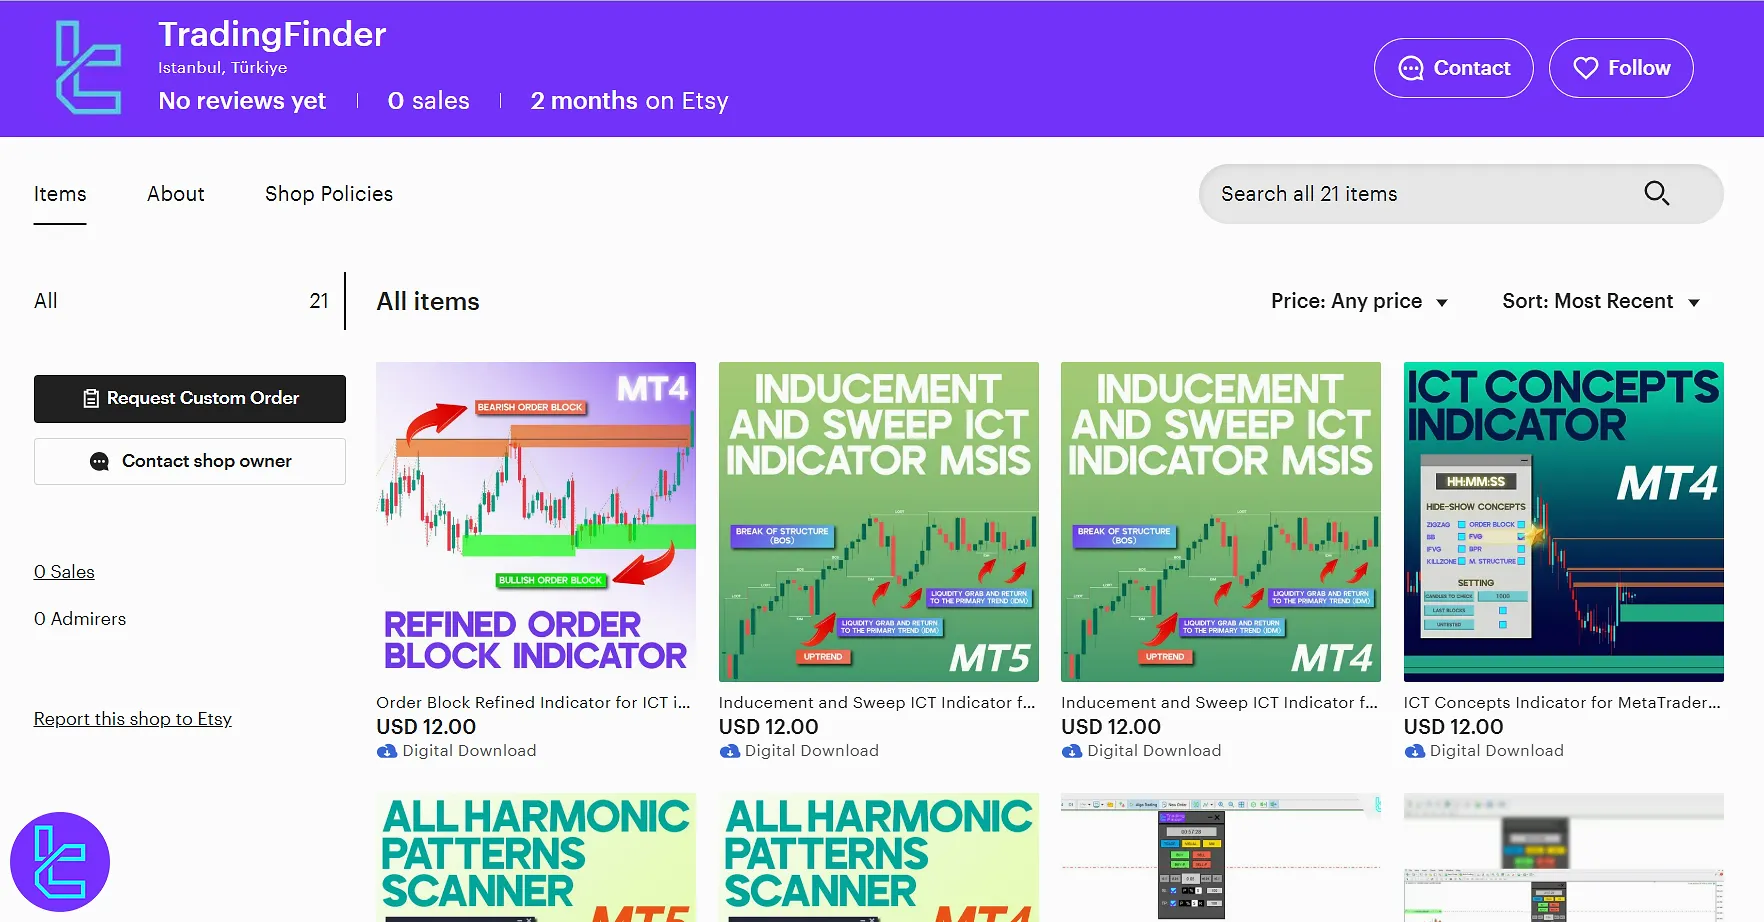Open the Sort: Most Recent dropdown

pyautogui.click(x=1600, y=301)
